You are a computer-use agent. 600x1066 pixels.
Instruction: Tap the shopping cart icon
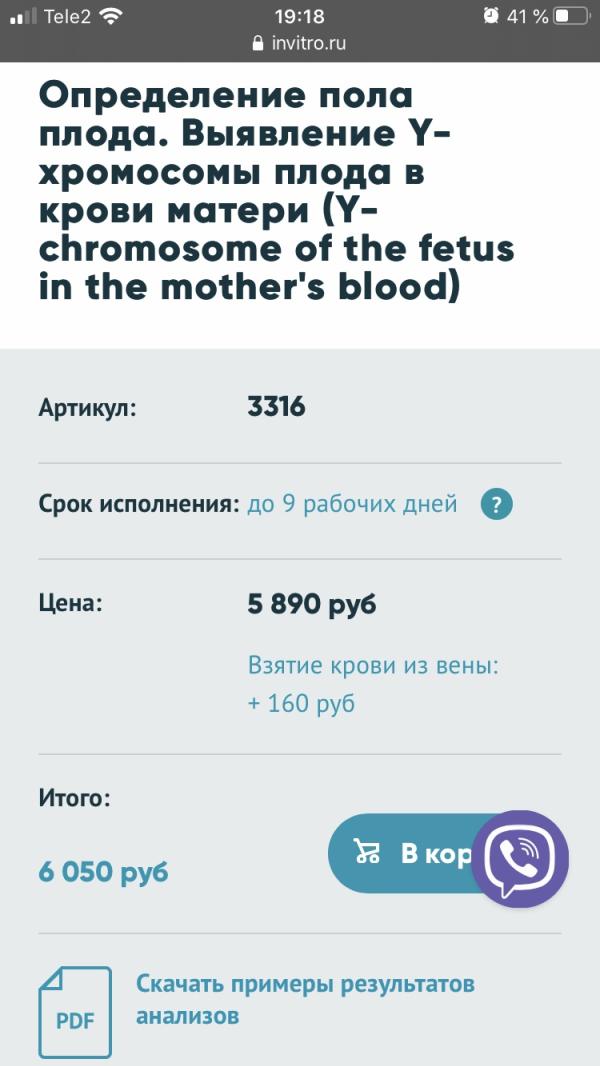pos(367,853)
